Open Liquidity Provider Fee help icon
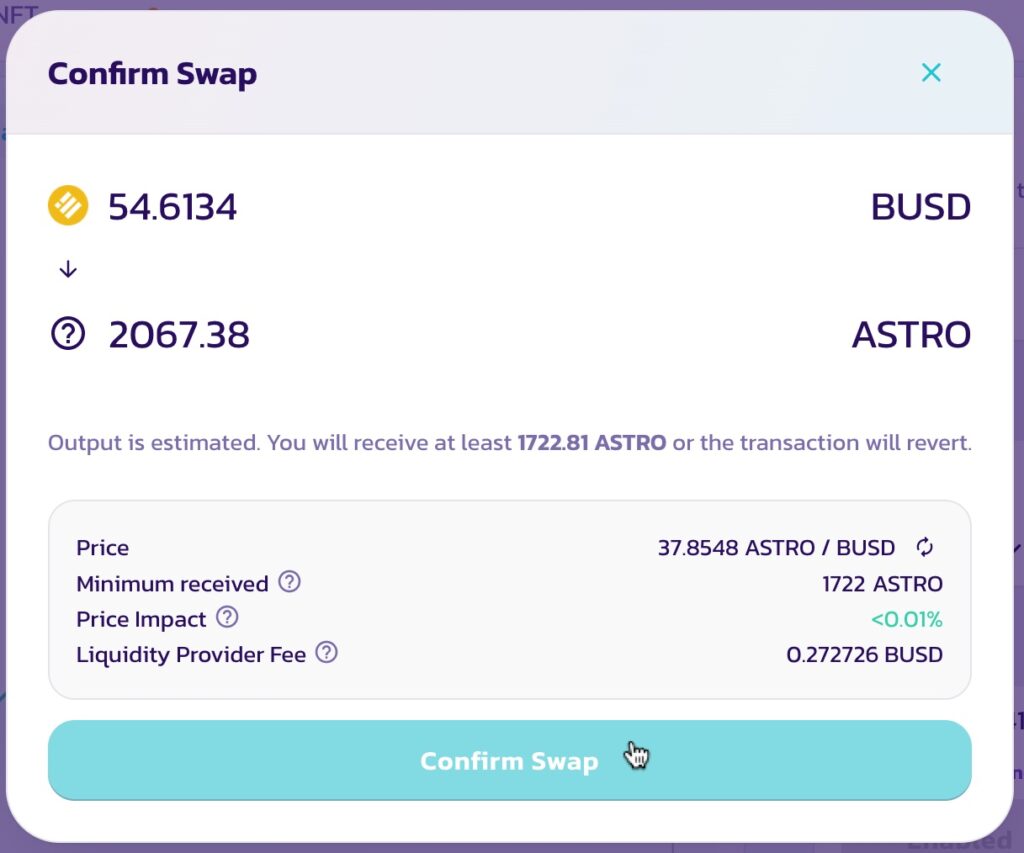1024x853 pixels. [x=327, y=652]
